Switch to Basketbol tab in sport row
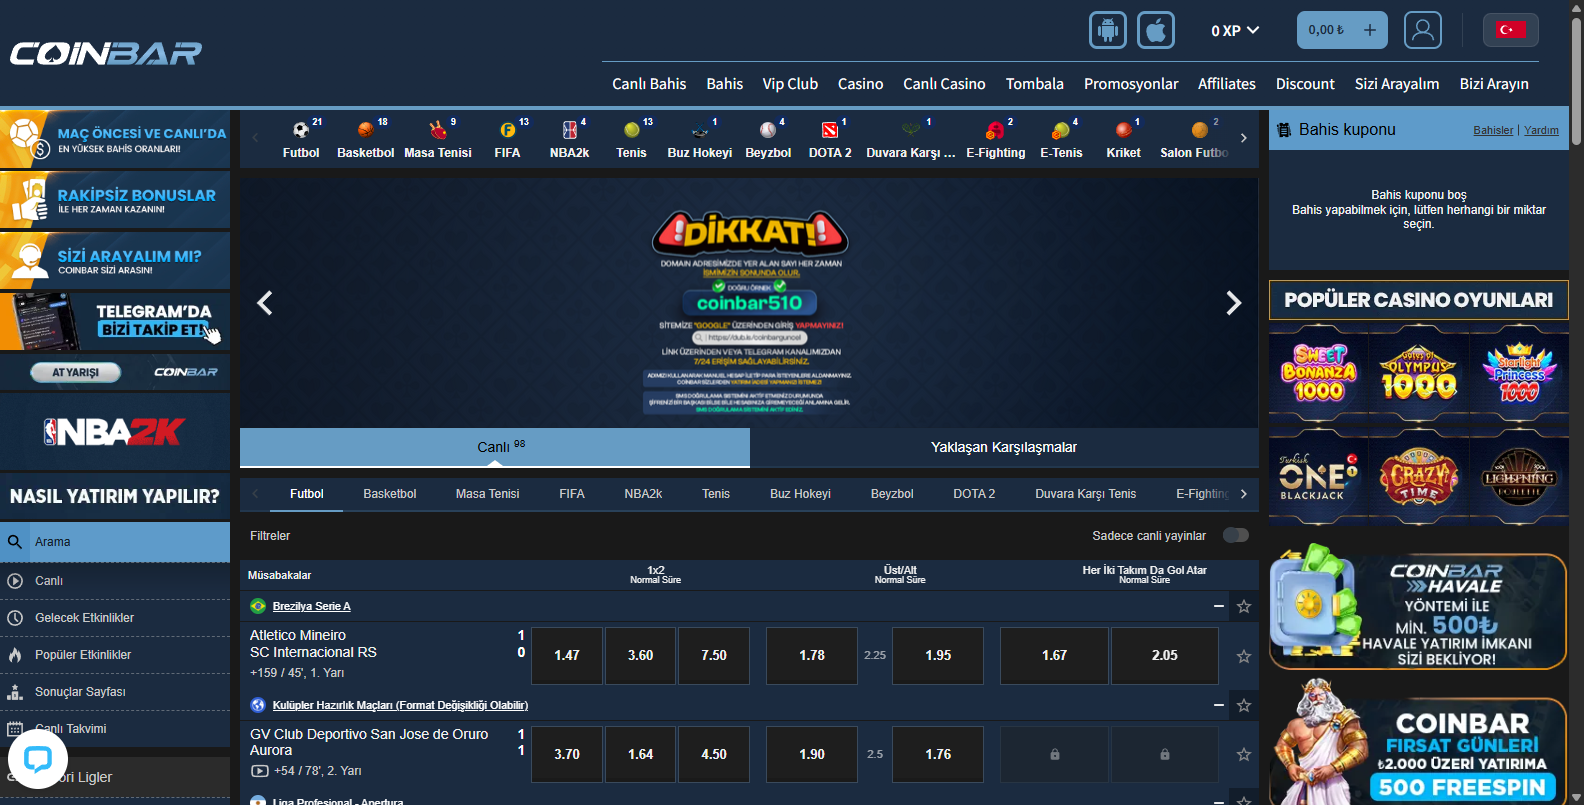 pyautogui.click(x=390, y=494)
